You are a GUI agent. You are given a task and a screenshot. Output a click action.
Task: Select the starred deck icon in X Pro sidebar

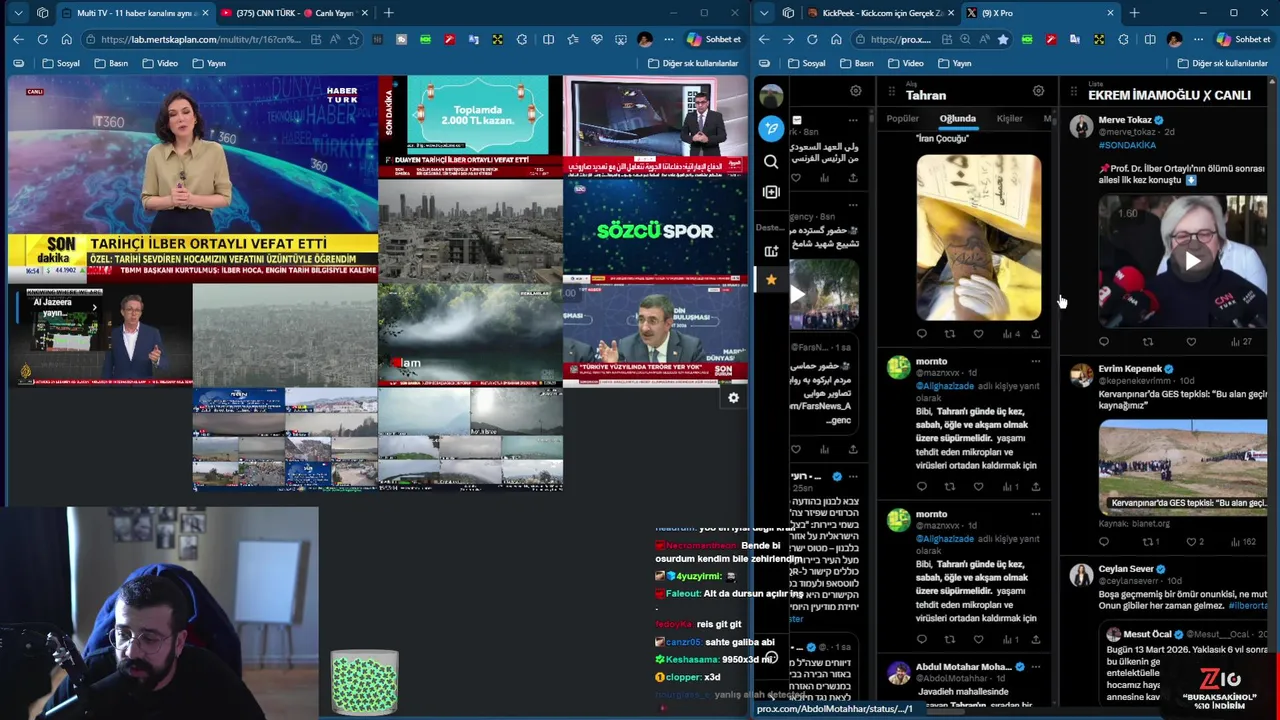[771, 281]
